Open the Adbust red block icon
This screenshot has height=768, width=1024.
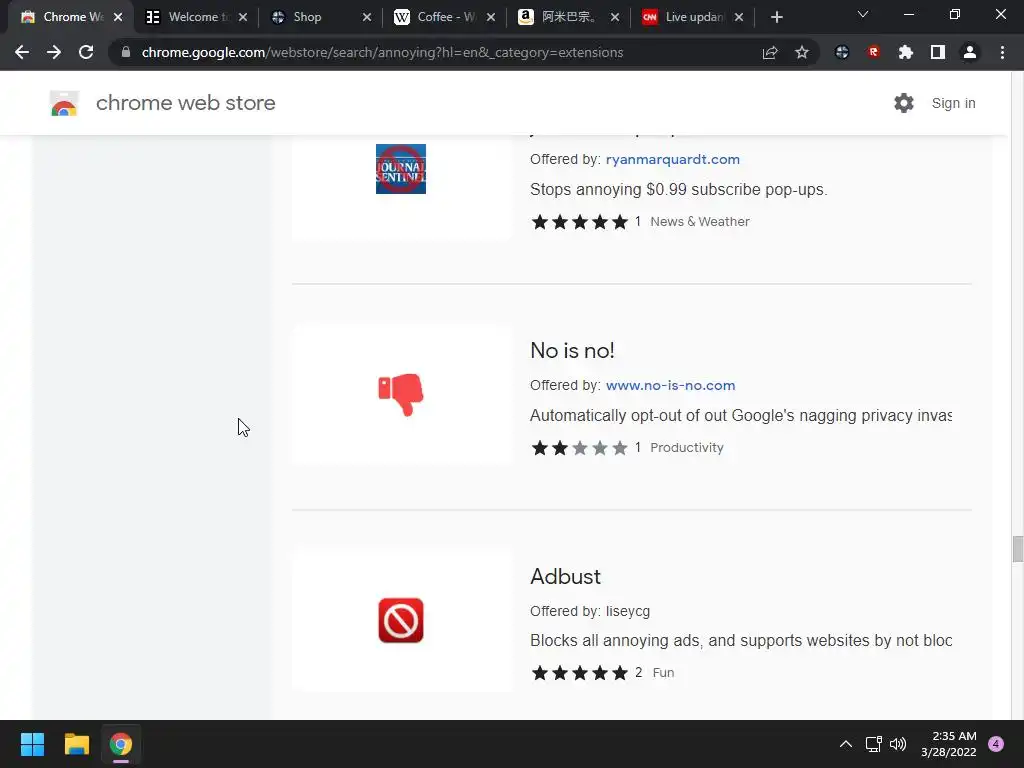401,620
